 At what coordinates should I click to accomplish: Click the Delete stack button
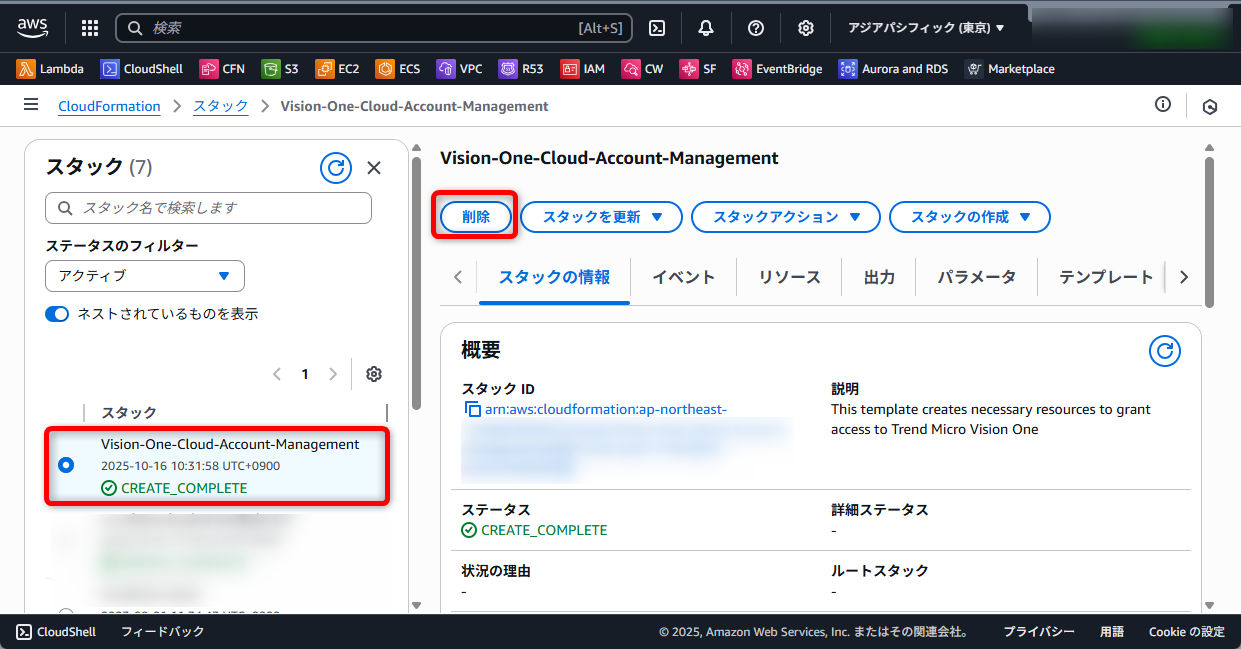476,217
